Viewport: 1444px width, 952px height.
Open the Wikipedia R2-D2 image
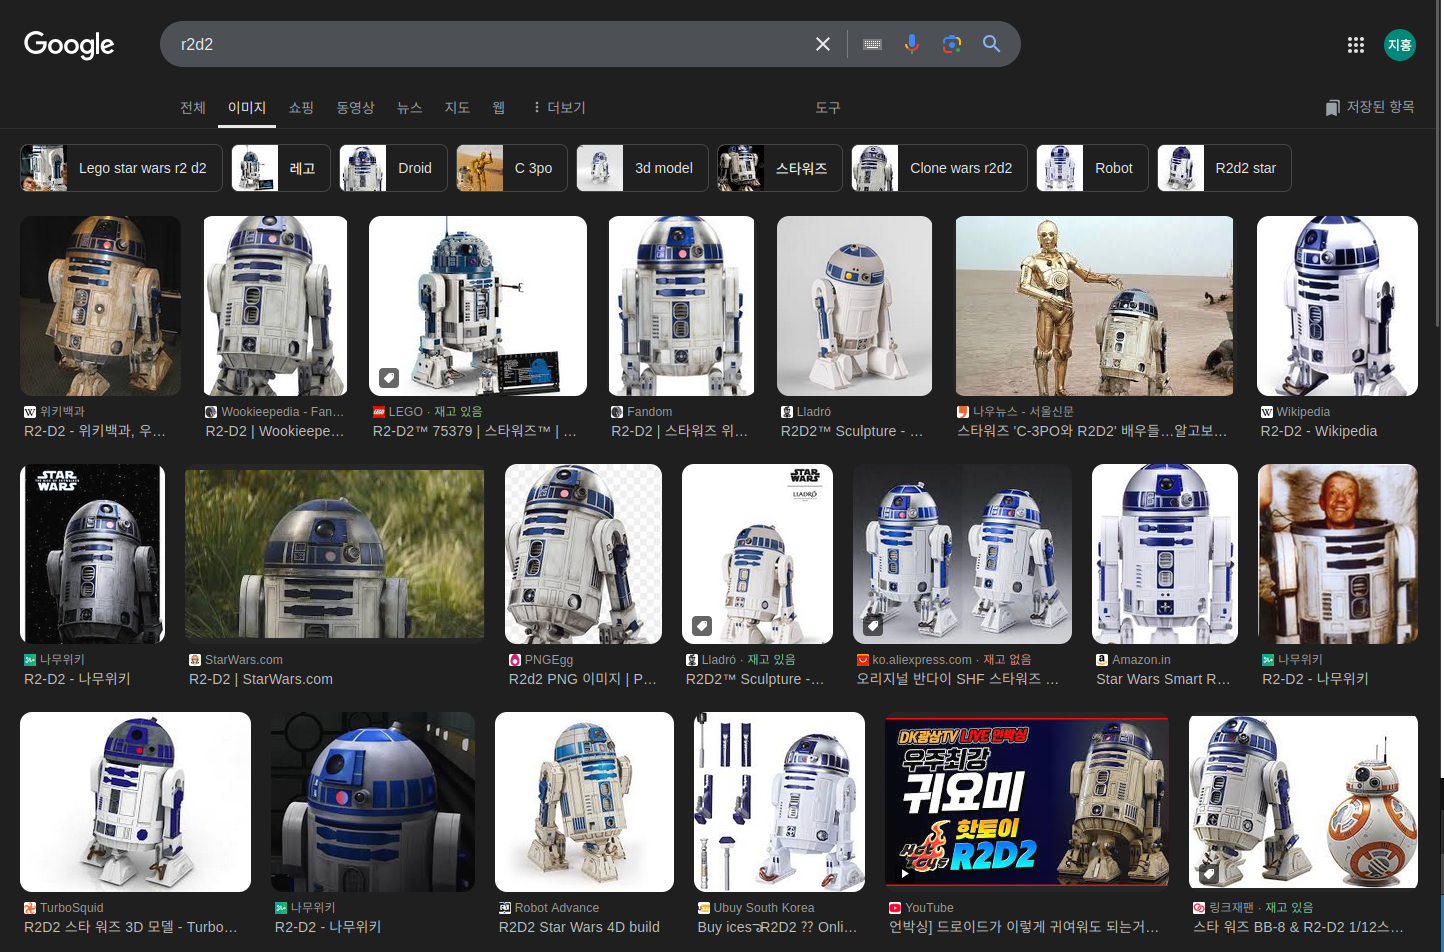point(1337,306)
